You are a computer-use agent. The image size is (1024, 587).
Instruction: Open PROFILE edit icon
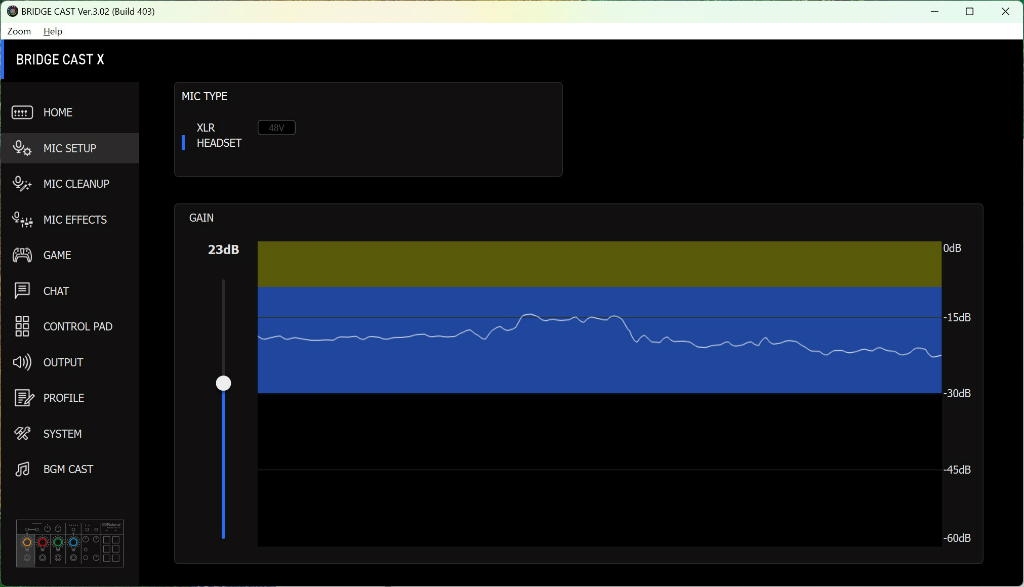(24, 398)
